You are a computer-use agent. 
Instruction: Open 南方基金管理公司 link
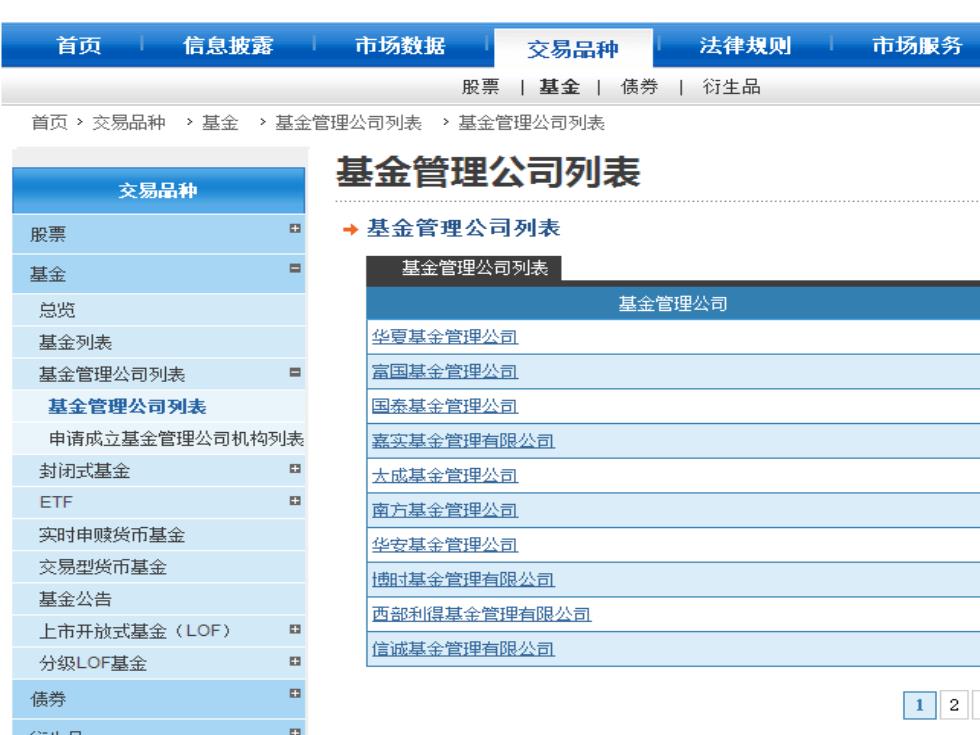coord(444,511)
